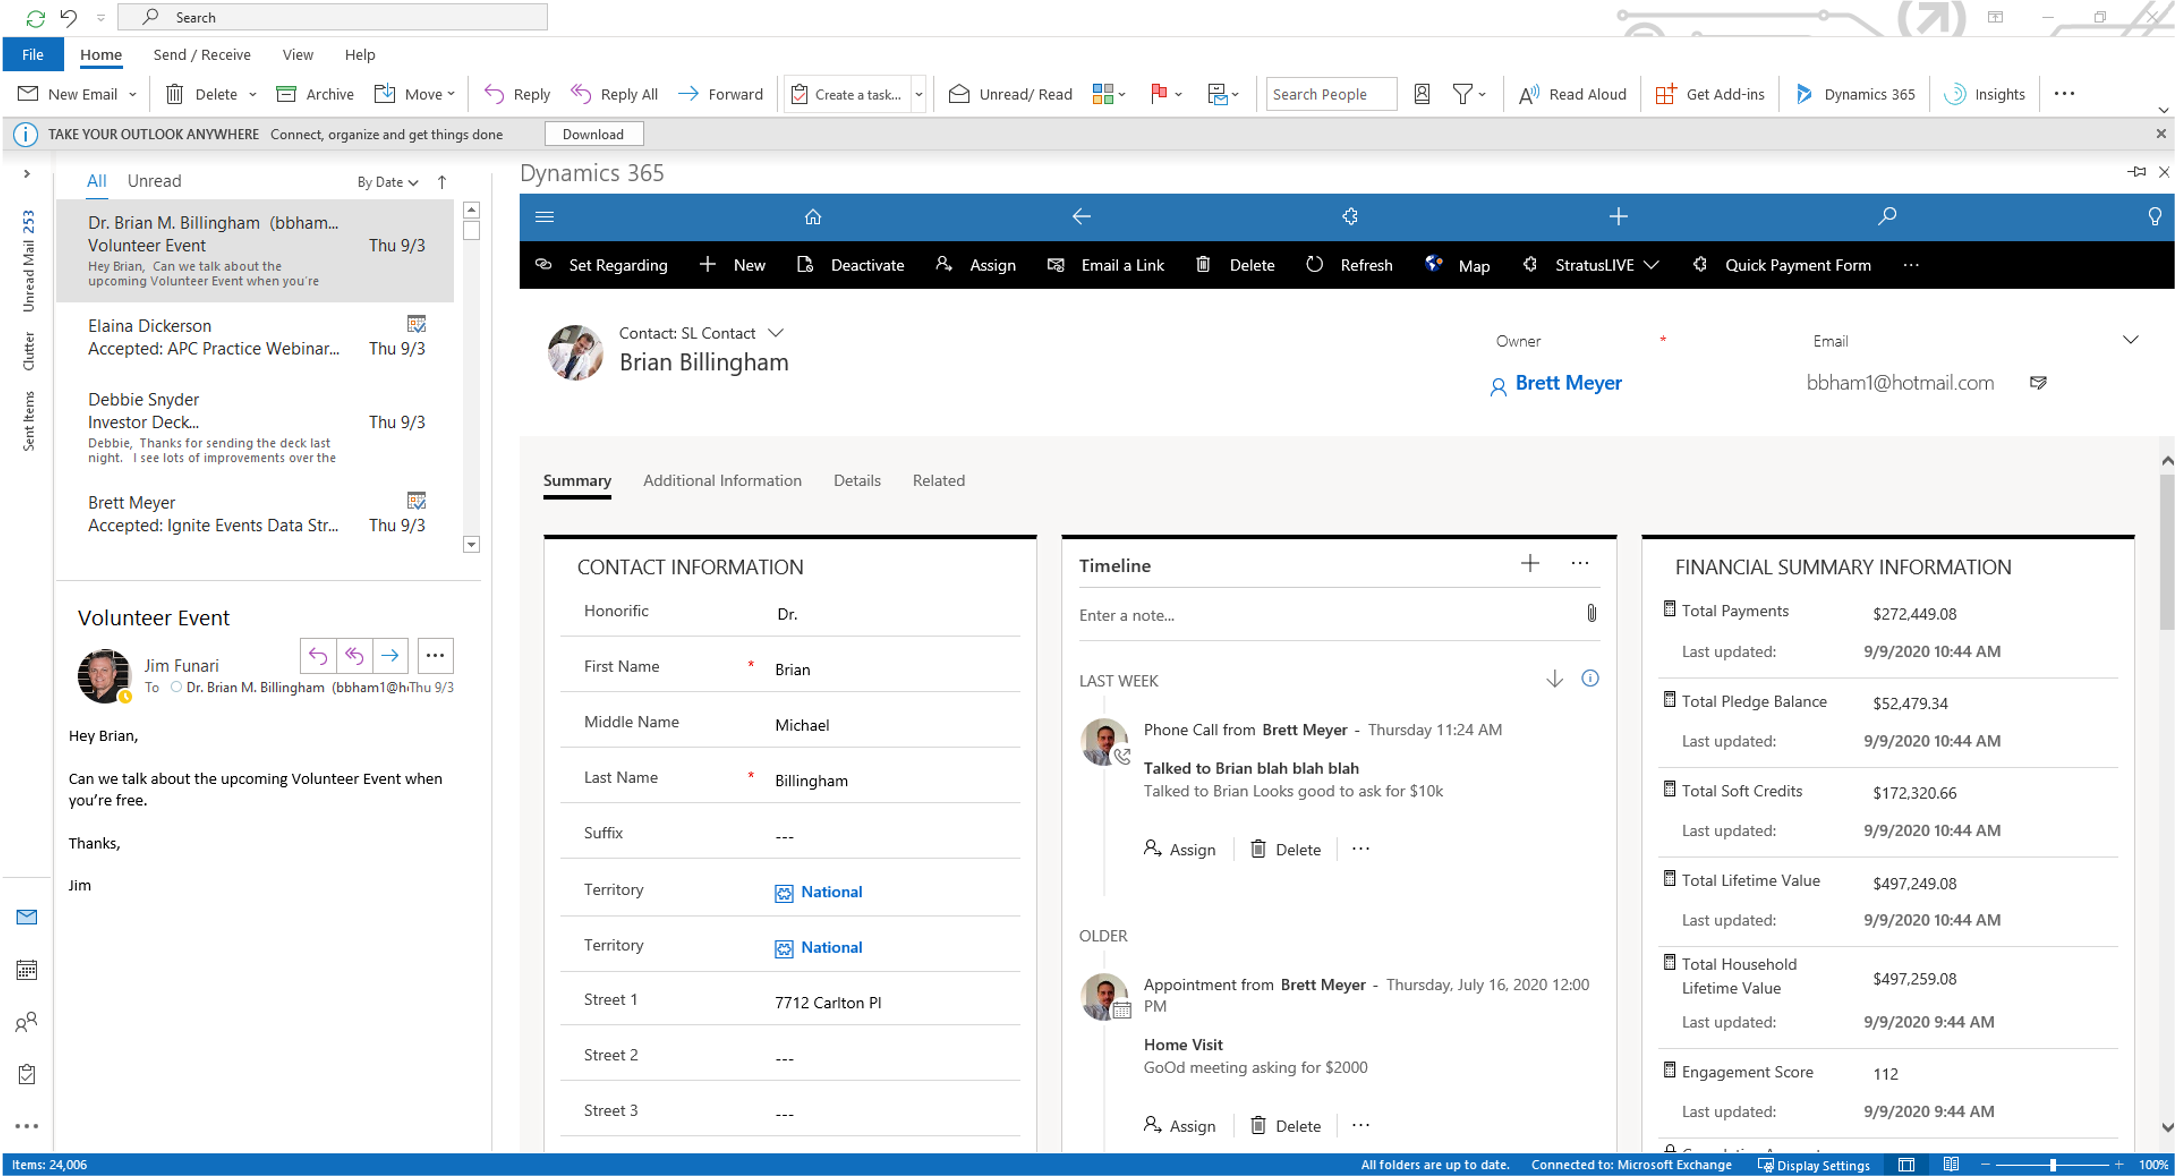Click the Search People field
This screenshot has height=1176, width=2176.
[1331, 94]
